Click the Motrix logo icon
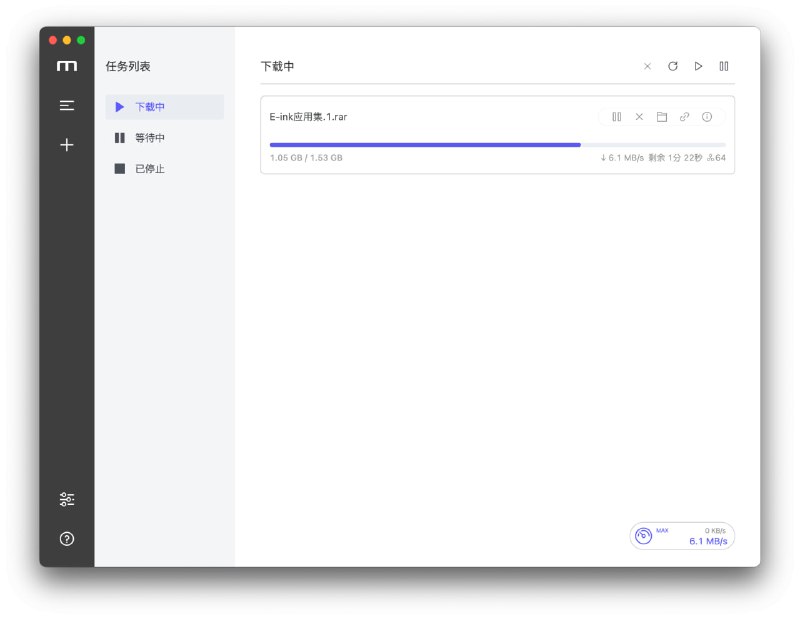Viewport: 800px width, 619px height. pyautogui.click(x=67, y=66)
